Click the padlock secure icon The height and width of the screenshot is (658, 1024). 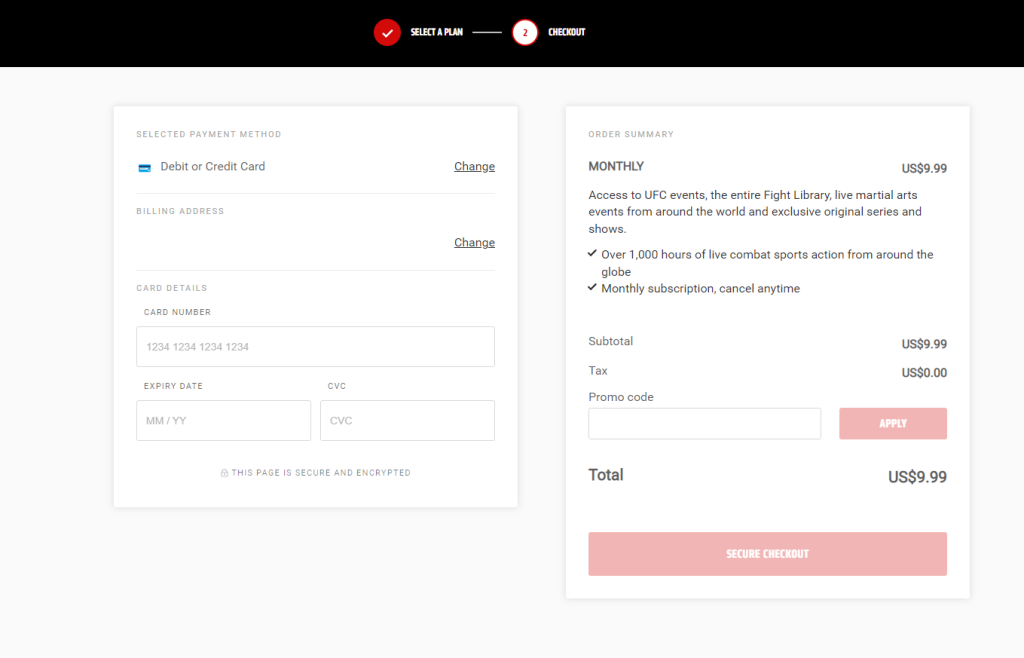224,473
